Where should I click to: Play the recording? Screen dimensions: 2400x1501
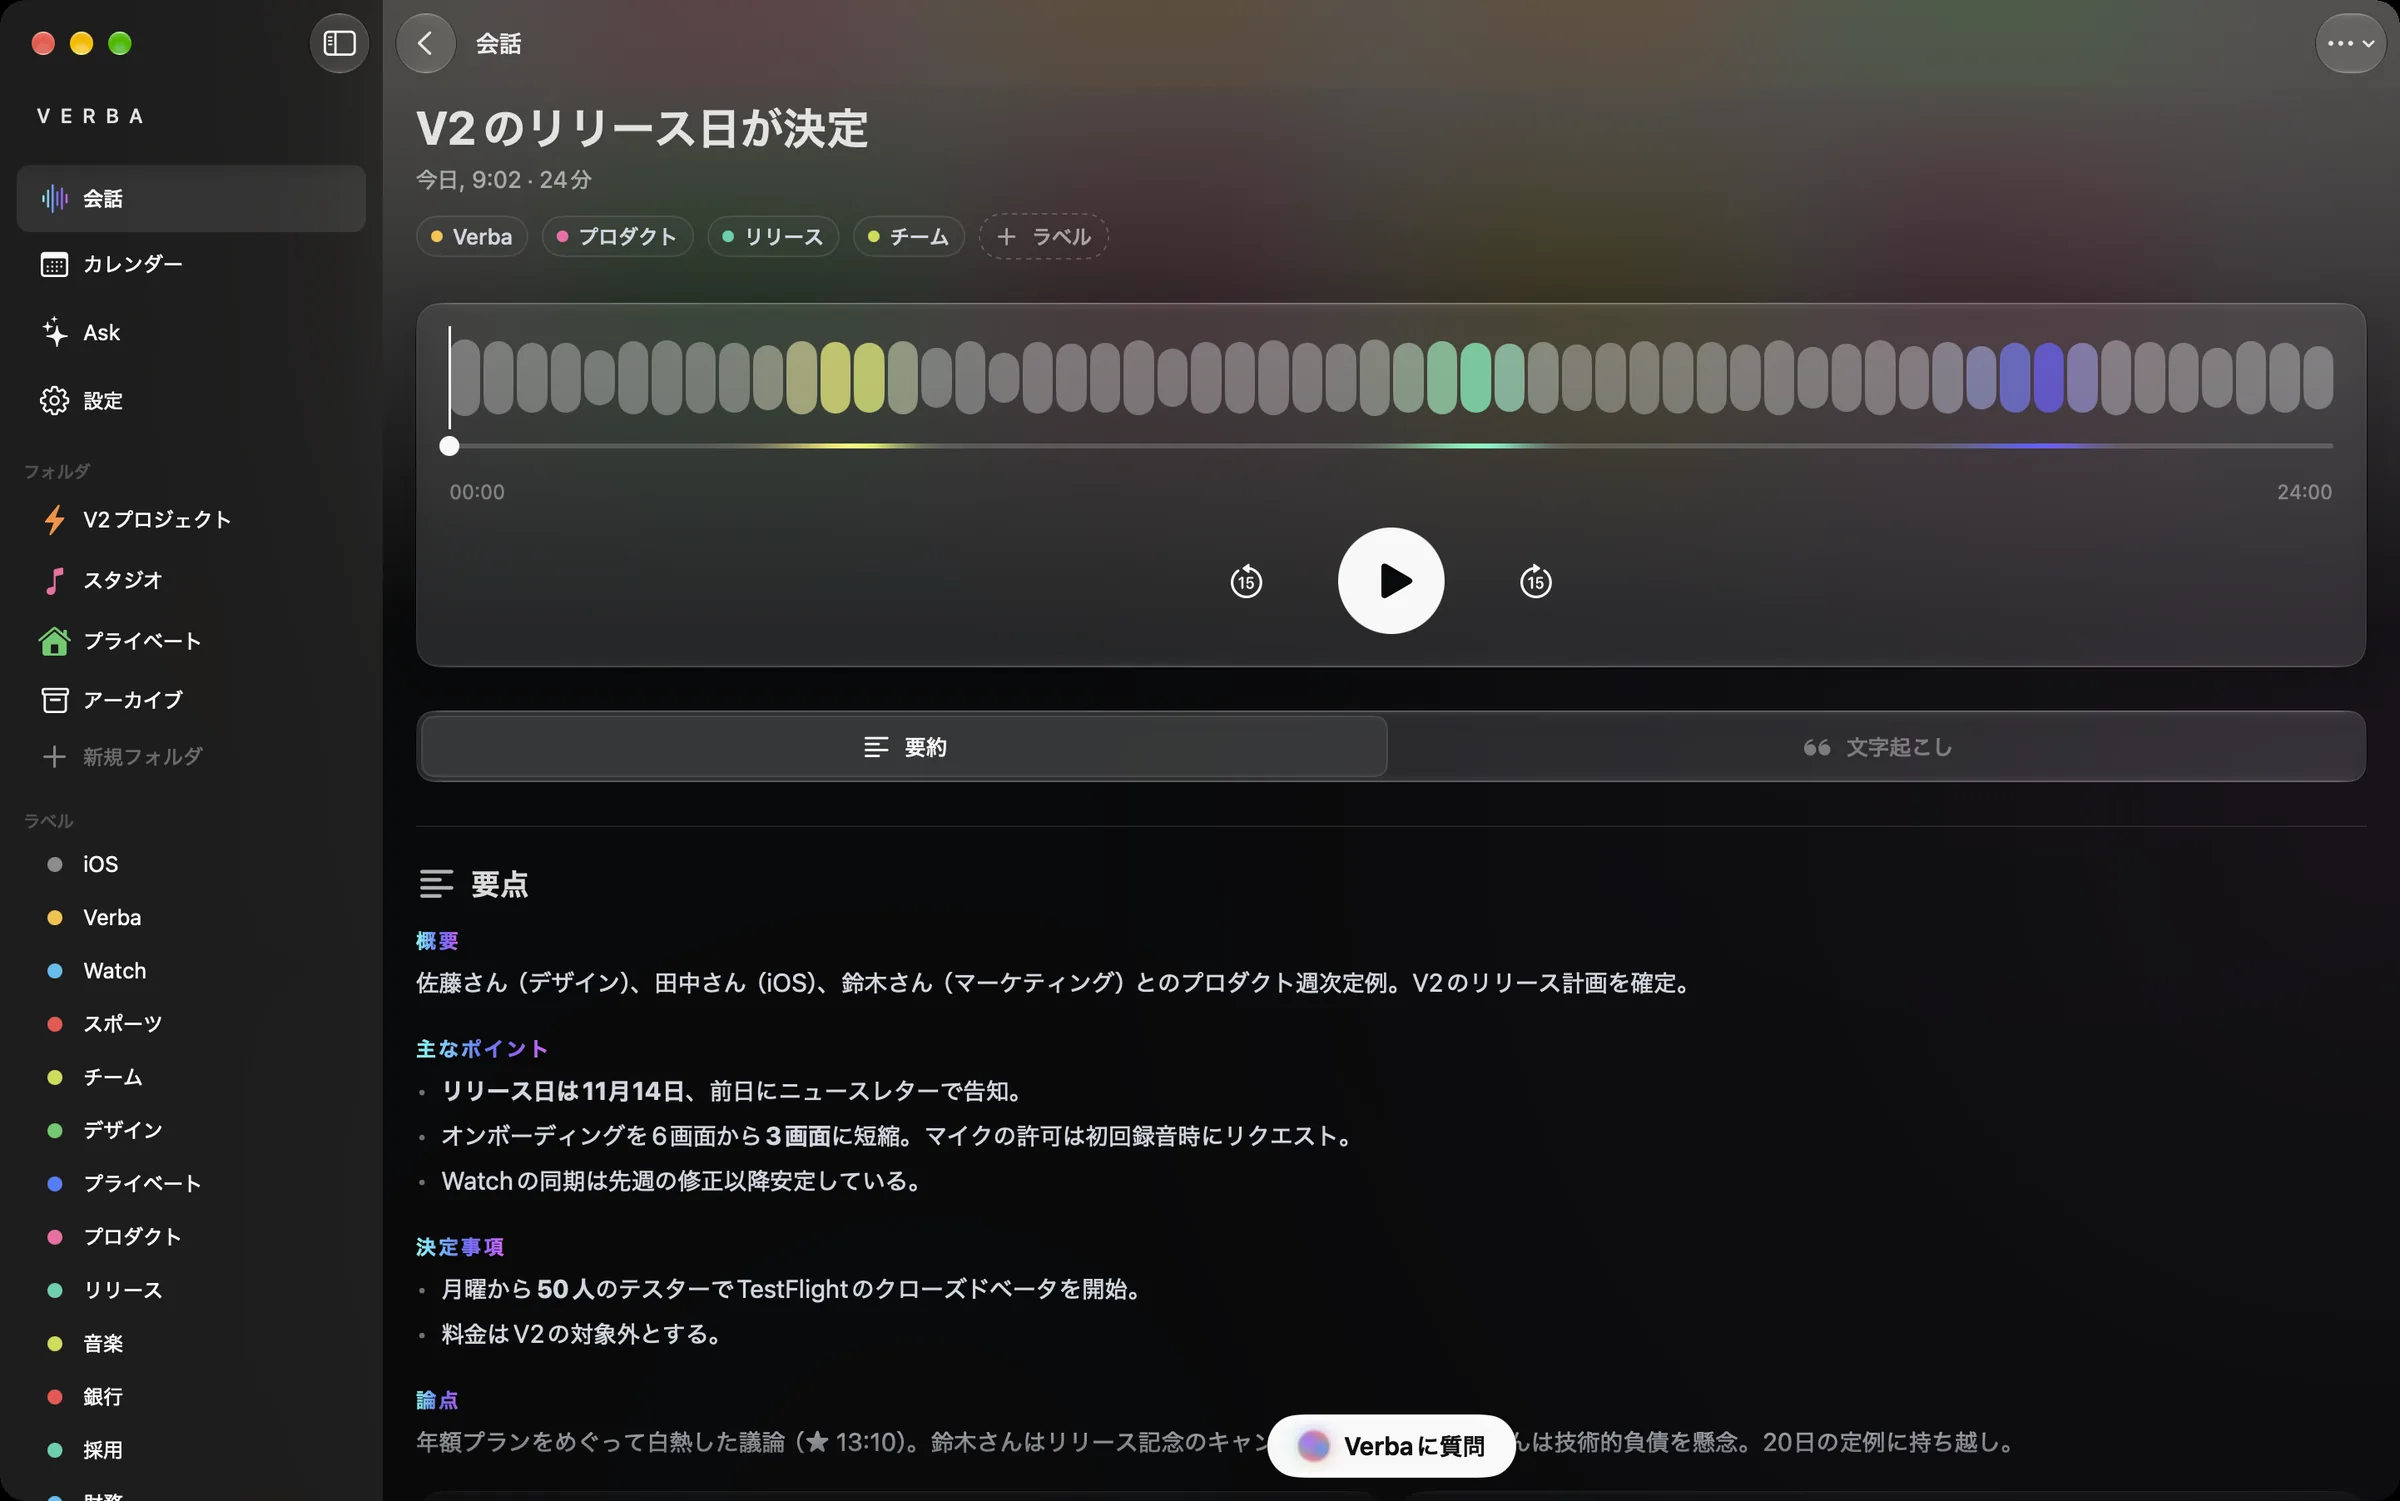tap(1390, 580)
